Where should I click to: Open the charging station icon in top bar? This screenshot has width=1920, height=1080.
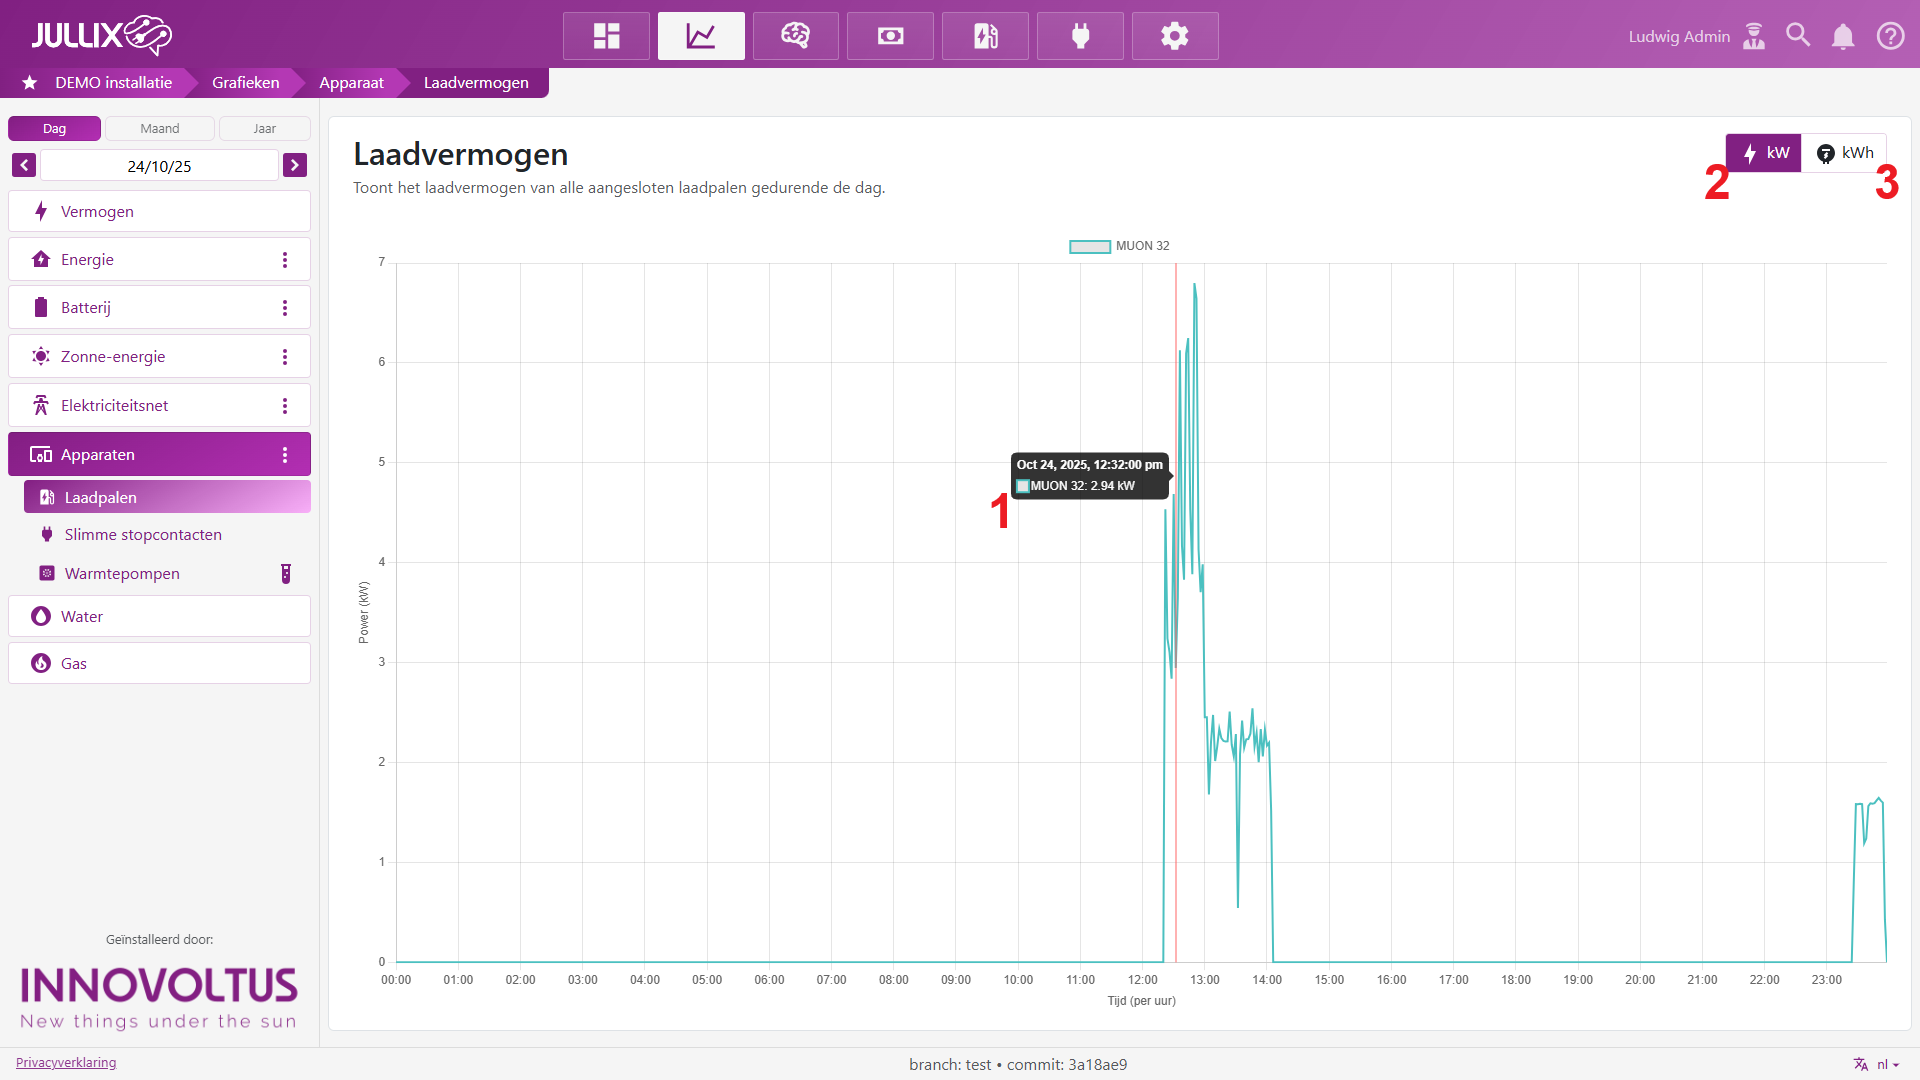tap(985, 36)
